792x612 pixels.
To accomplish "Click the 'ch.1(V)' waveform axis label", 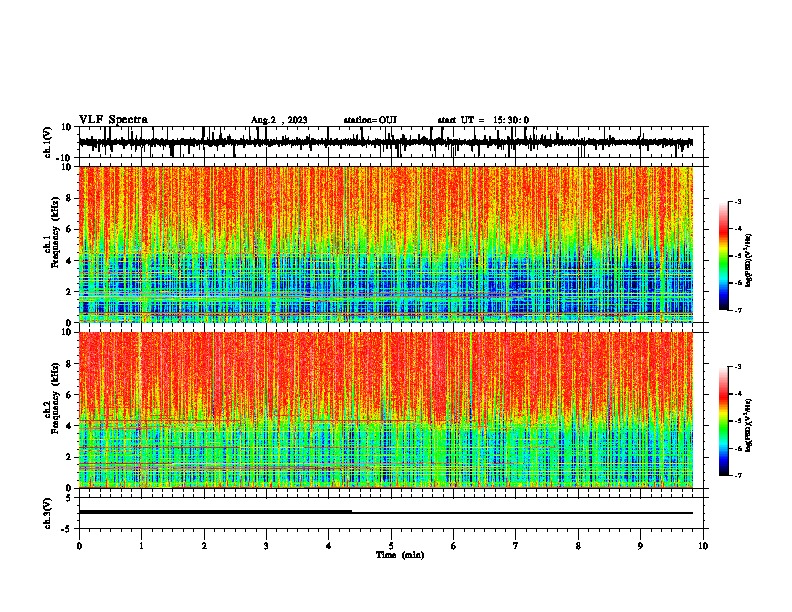I will (48, 142).
